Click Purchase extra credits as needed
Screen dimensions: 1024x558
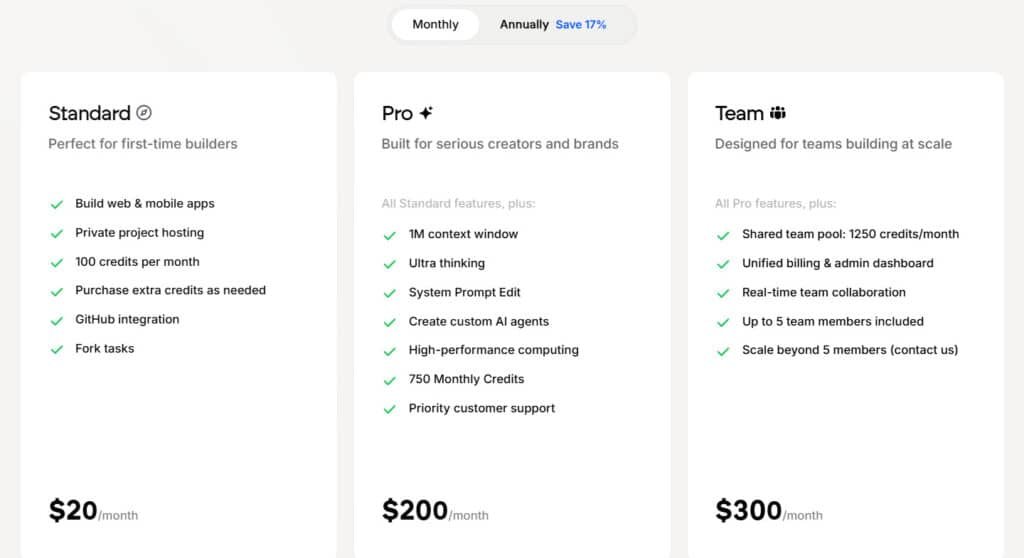170,290
